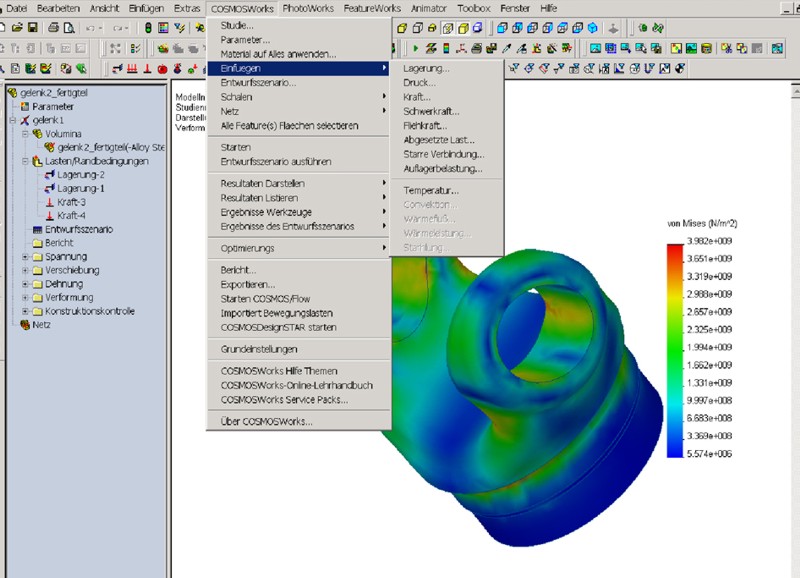Image resolution: width=800 pixels, height=578 pixels.
Task: Open file with the folder icon
Action: (17, 28)
